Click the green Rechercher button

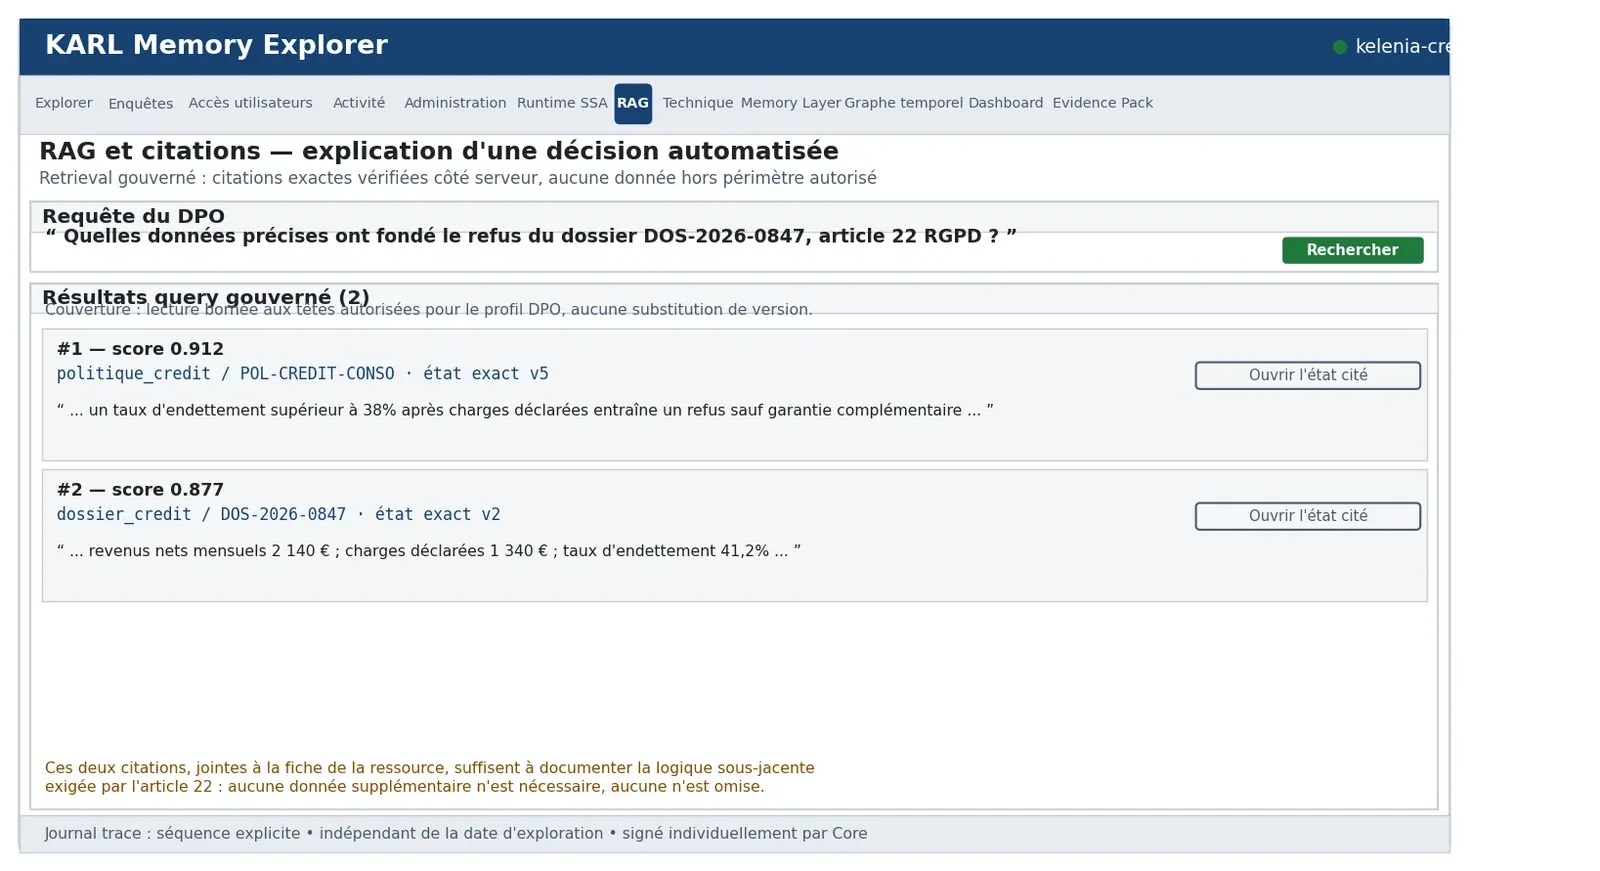(x=1352, y=250)
